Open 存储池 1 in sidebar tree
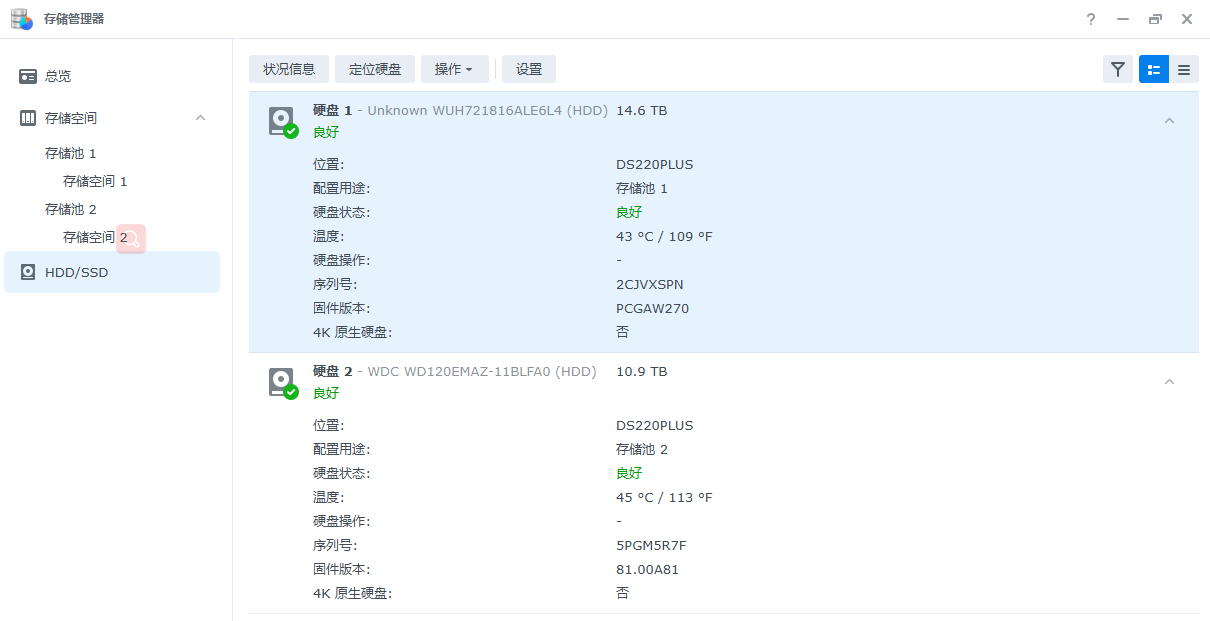Screen dimensions: 1210x621 [x=71, y=154]
